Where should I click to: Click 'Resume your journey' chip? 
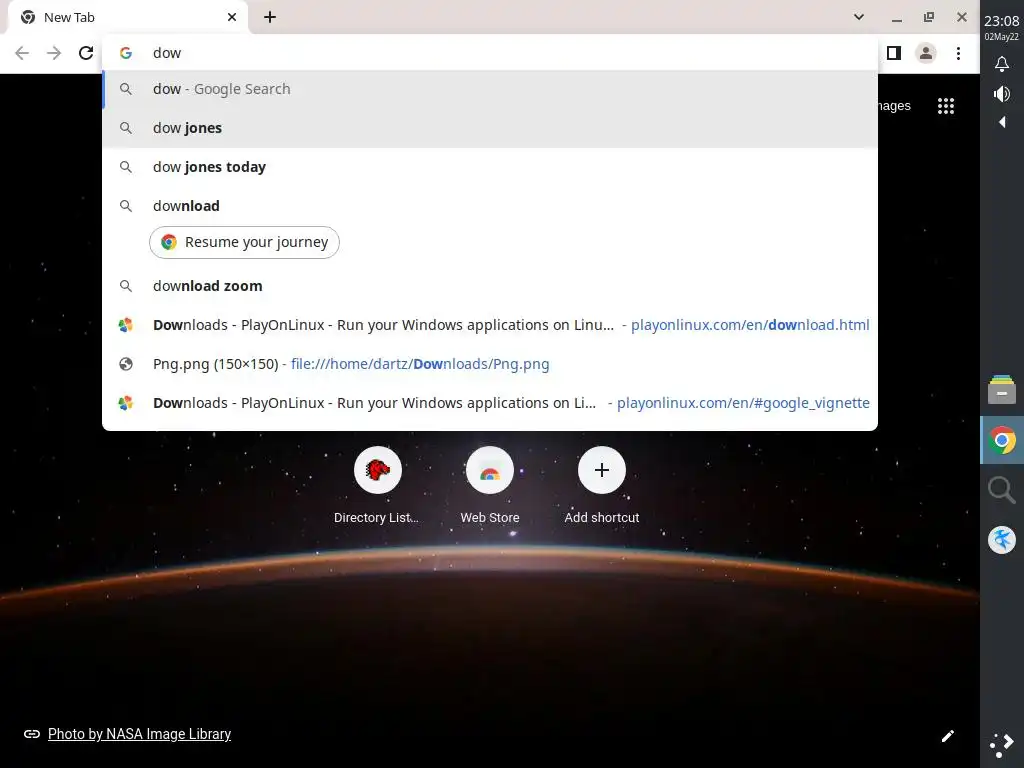244,242
